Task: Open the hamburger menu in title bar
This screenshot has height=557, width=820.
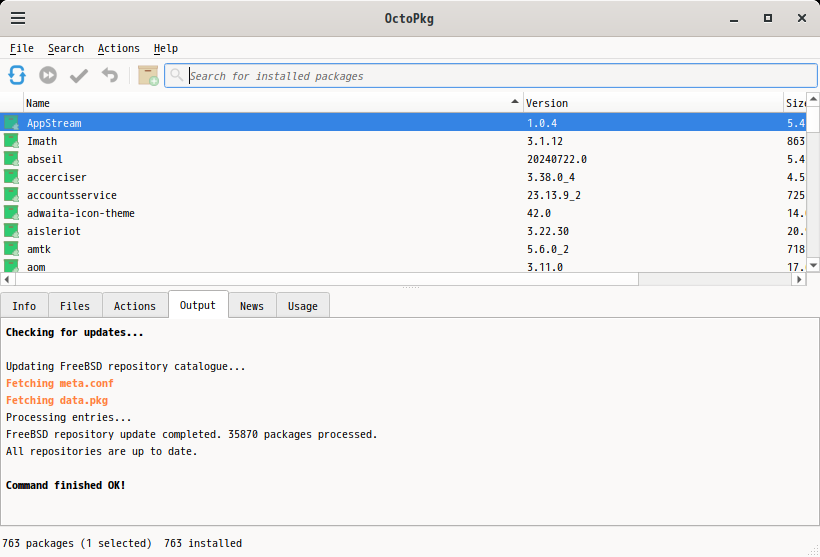Action: [18, 18]
